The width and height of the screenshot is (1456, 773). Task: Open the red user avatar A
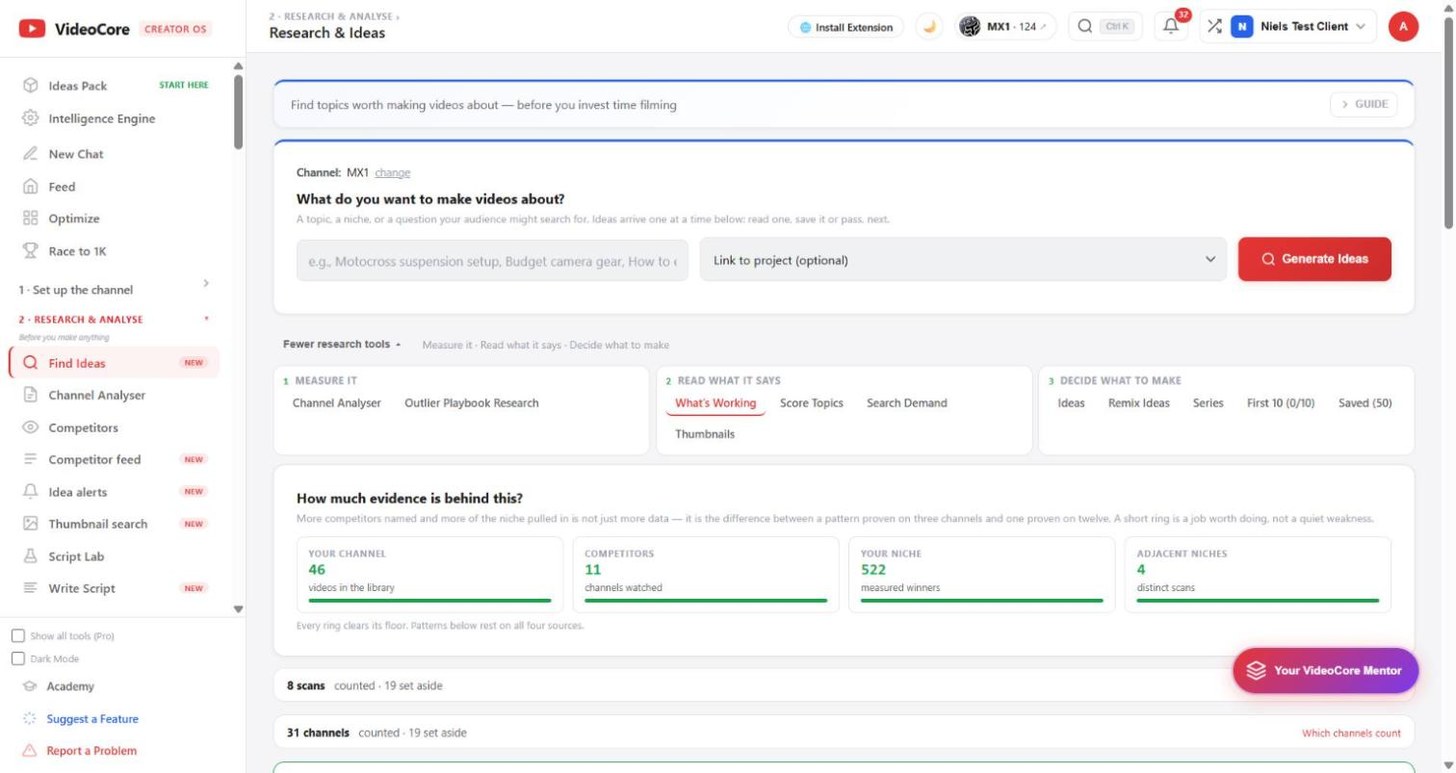click(1403, 27)
